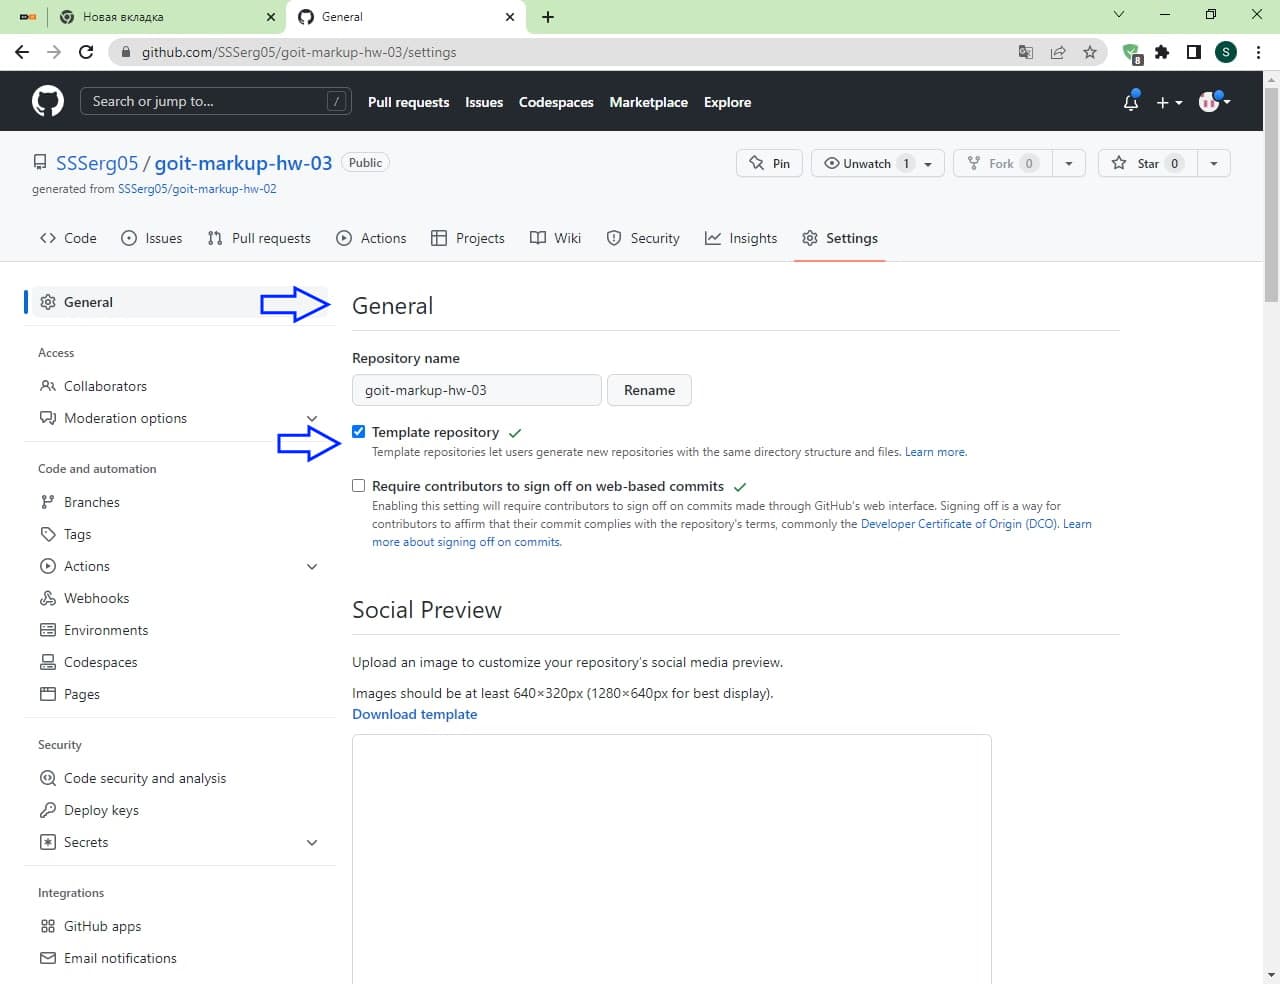Open the Star lists dropdown caret
The height and width of the screenshot is (984, 1280).
[x=1214, y=163]
